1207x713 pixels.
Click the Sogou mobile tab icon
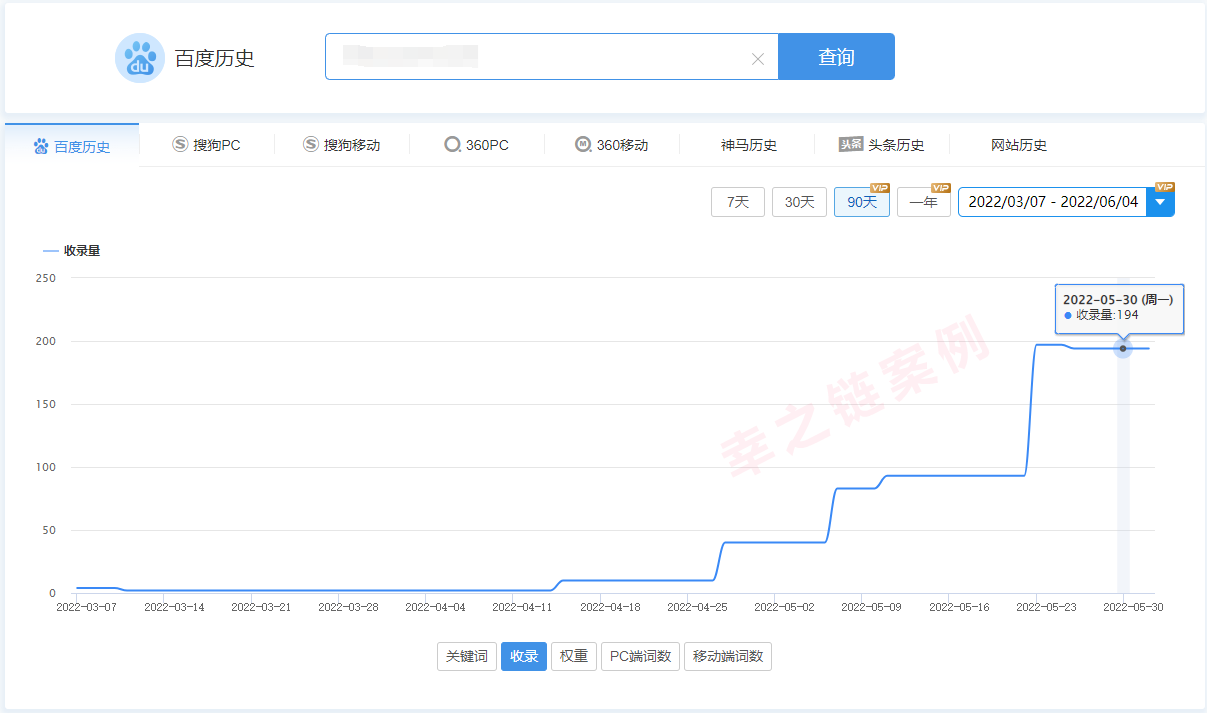(311, 145)
